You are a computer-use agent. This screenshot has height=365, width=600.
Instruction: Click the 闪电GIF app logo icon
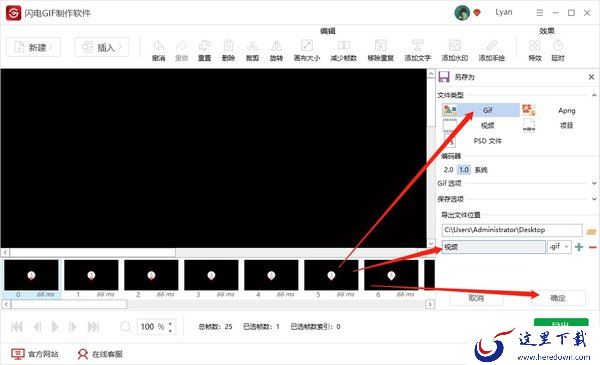(x=13, y=13)
